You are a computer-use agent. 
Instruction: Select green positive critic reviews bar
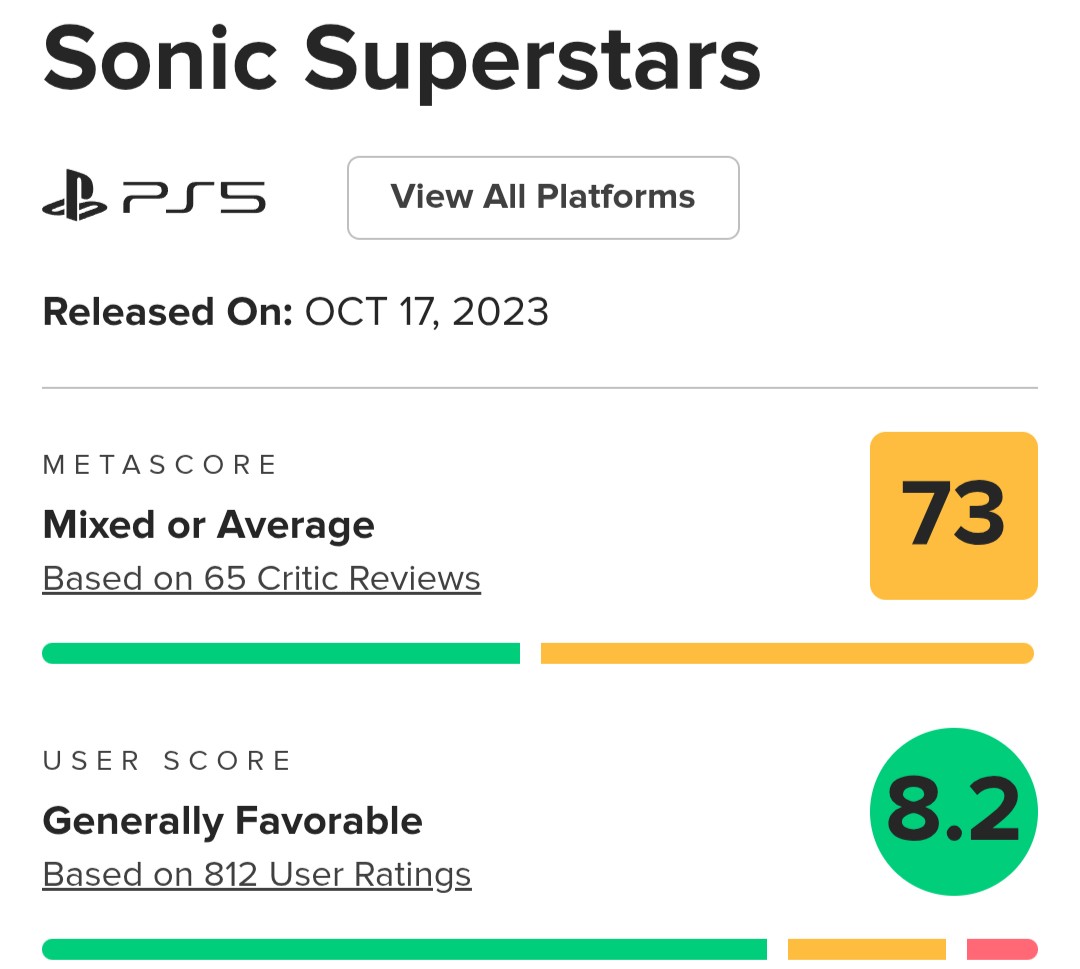coord(281,654)
